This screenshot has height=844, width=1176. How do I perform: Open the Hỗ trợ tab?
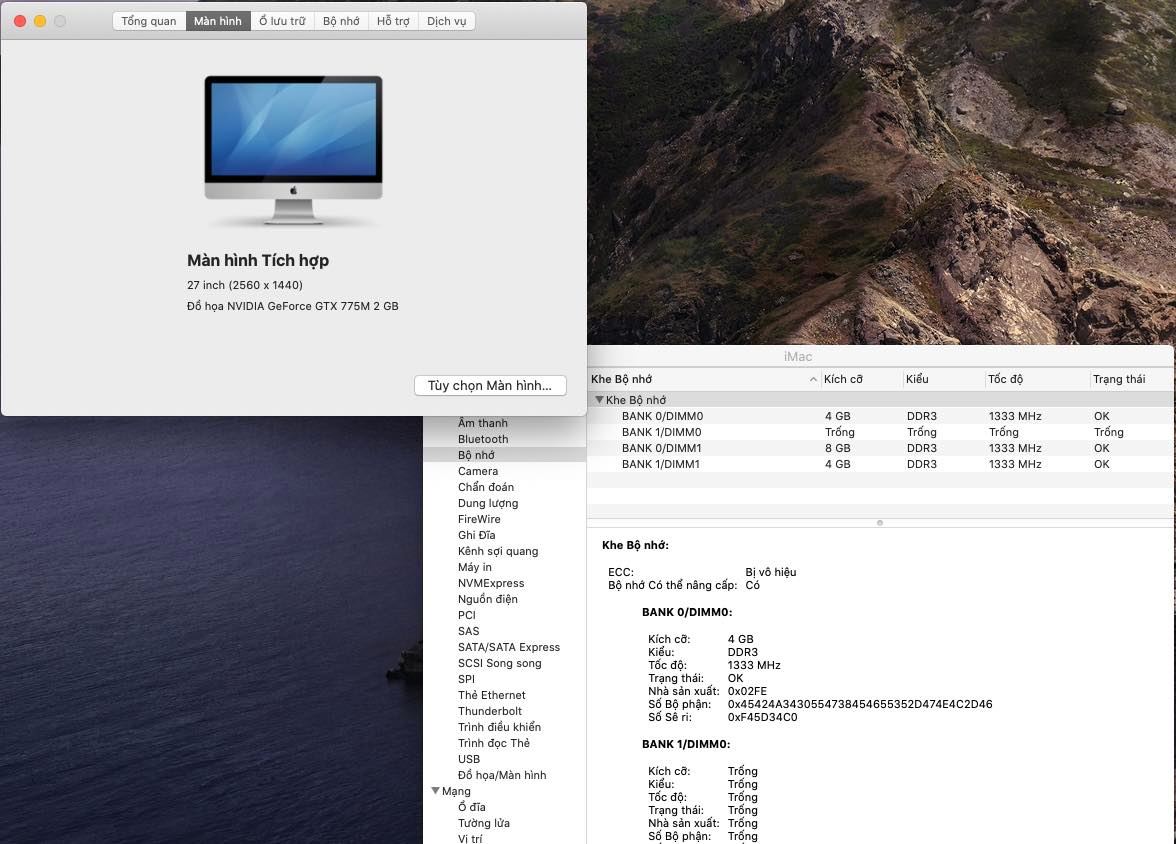pyautogui.click(x=393, y=21)
